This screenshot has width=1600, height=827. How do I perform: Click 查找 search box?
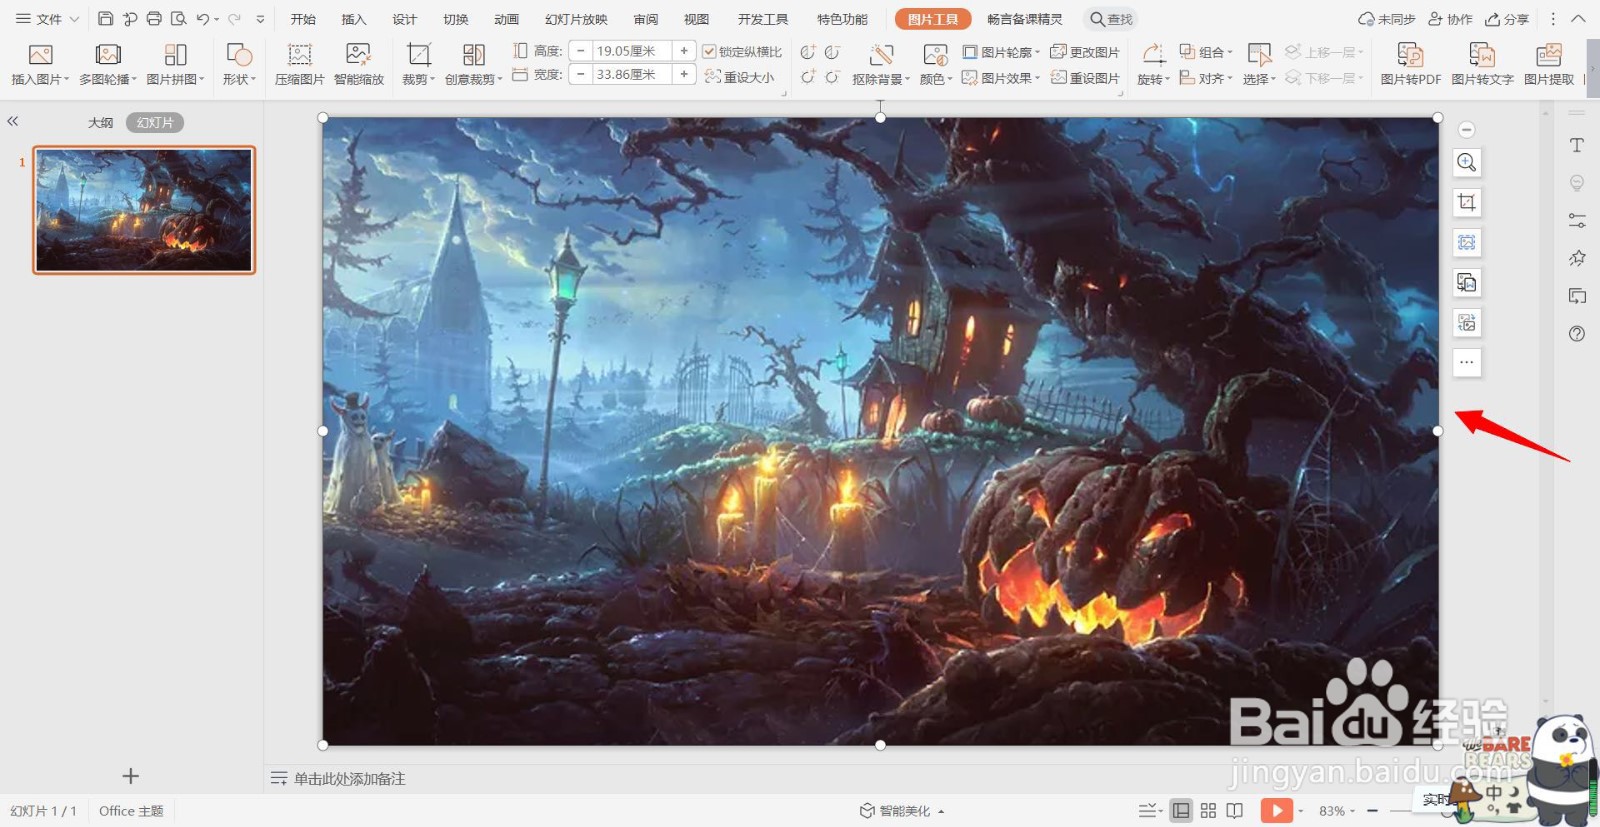(x=1112, y=19)
